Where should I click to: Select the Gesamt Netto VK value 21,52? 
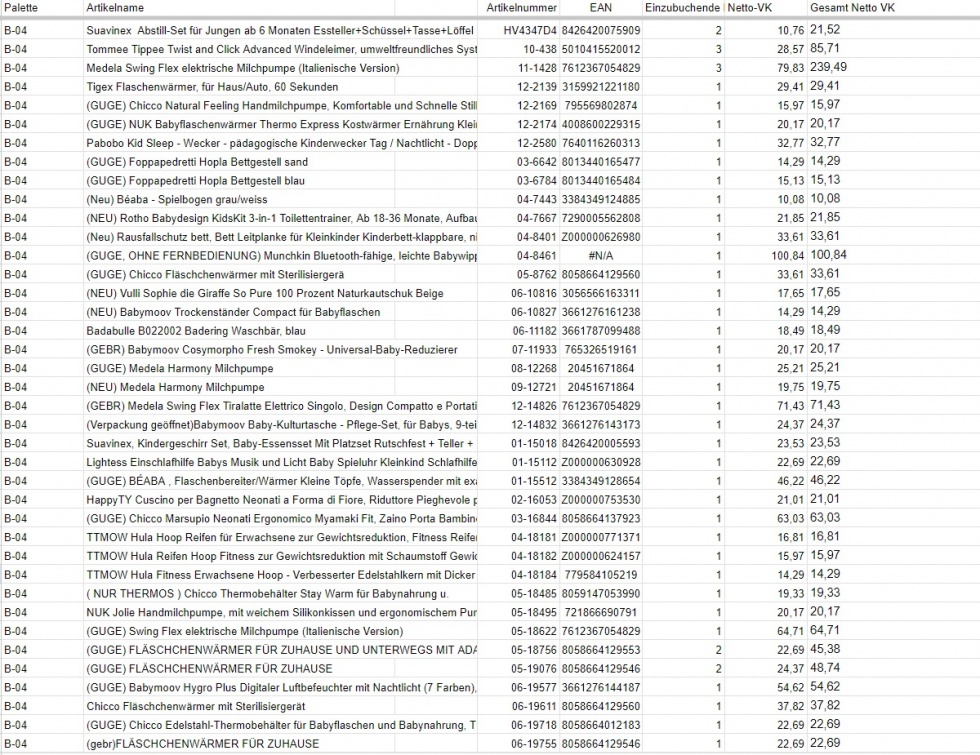tap(825, 29)
